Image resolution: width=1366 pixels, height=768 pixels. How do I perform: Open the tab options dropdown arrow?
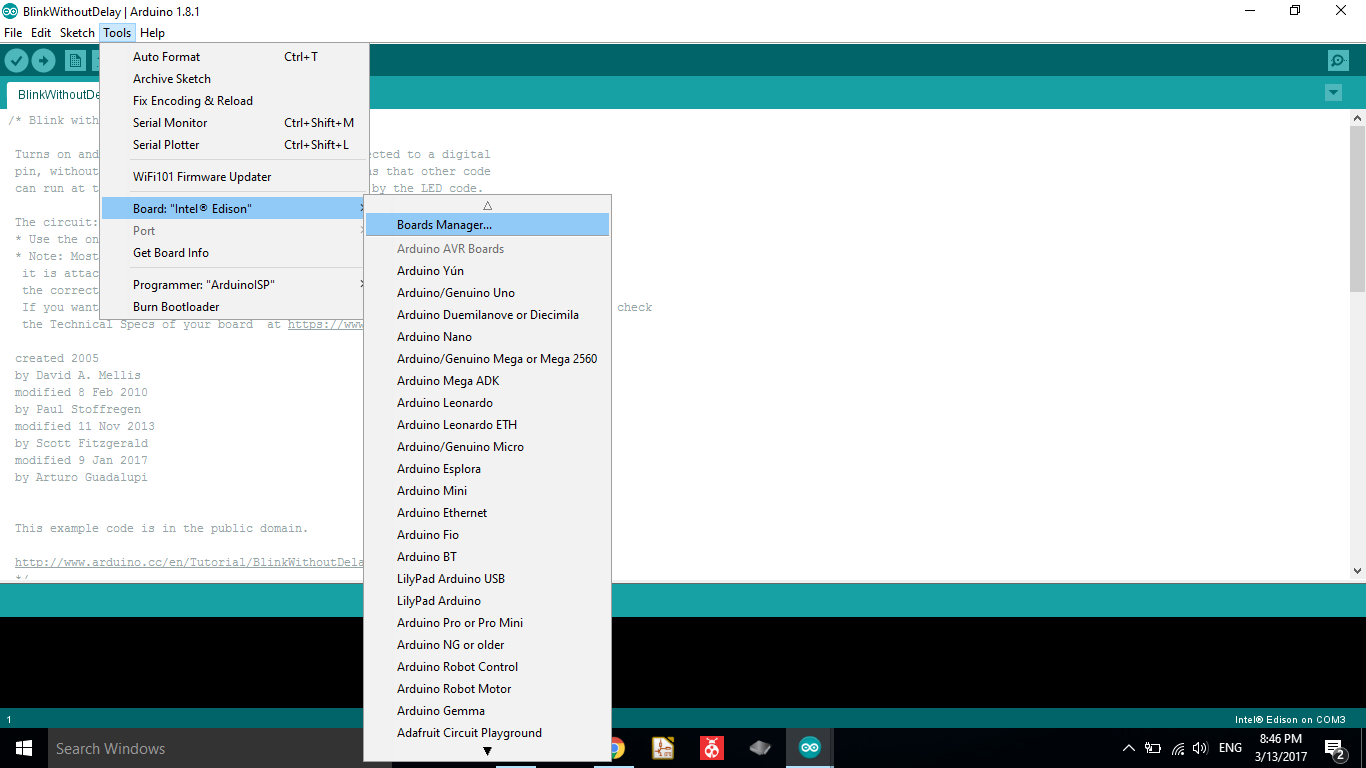(1333, 93)
